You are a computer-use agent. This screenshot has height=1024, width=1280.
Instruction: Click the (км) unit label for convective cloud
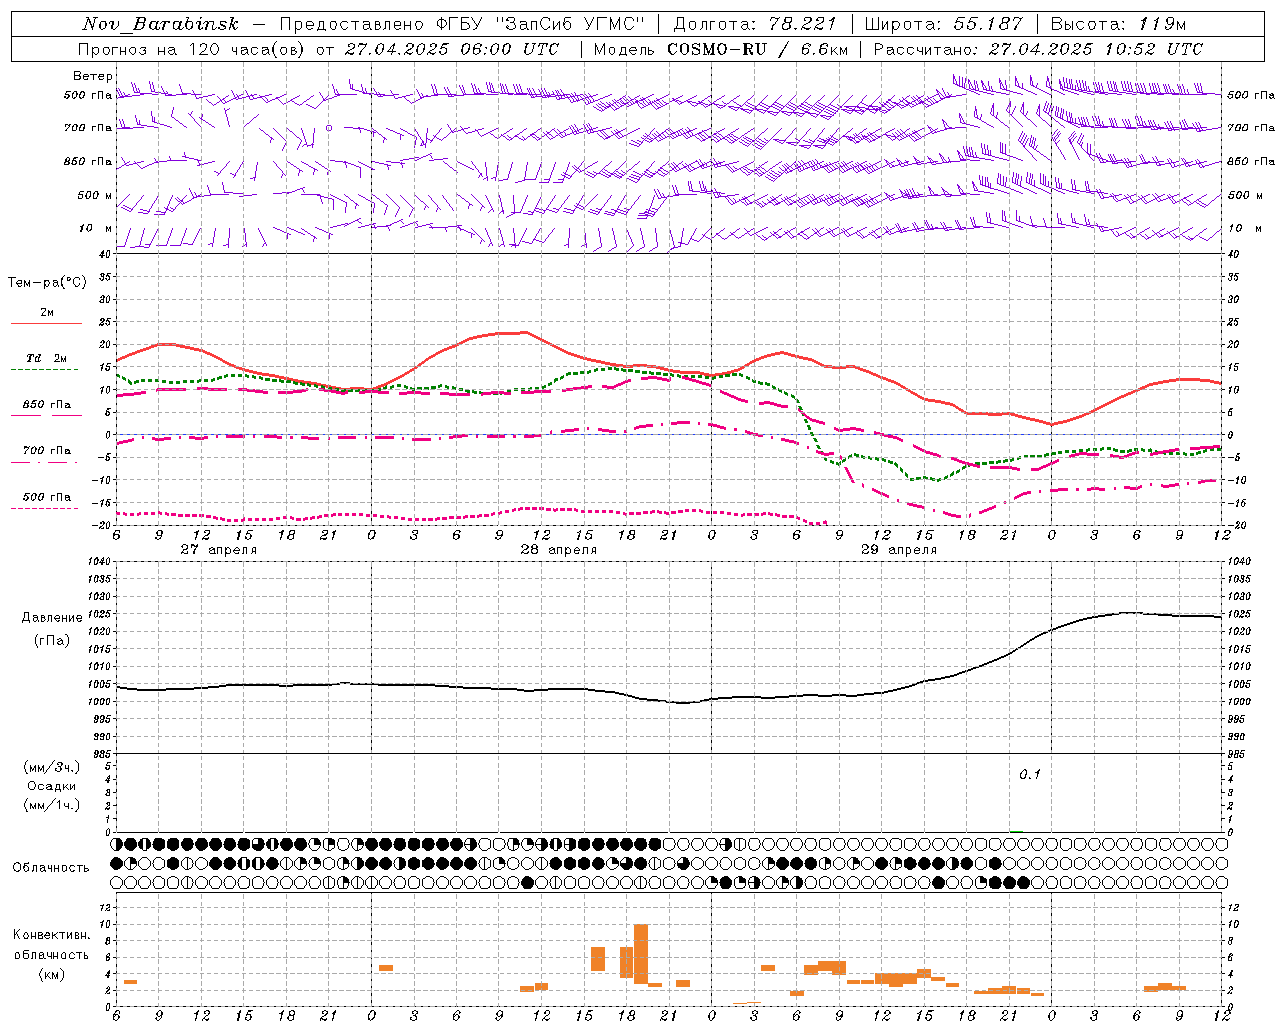click(x=51, y=973)
